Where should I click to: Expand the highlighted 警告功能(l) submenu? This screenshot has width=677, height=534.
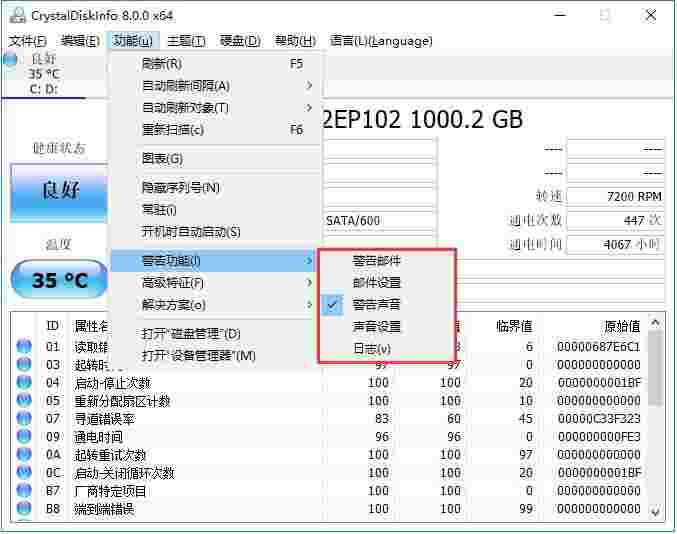click(213, 260)
